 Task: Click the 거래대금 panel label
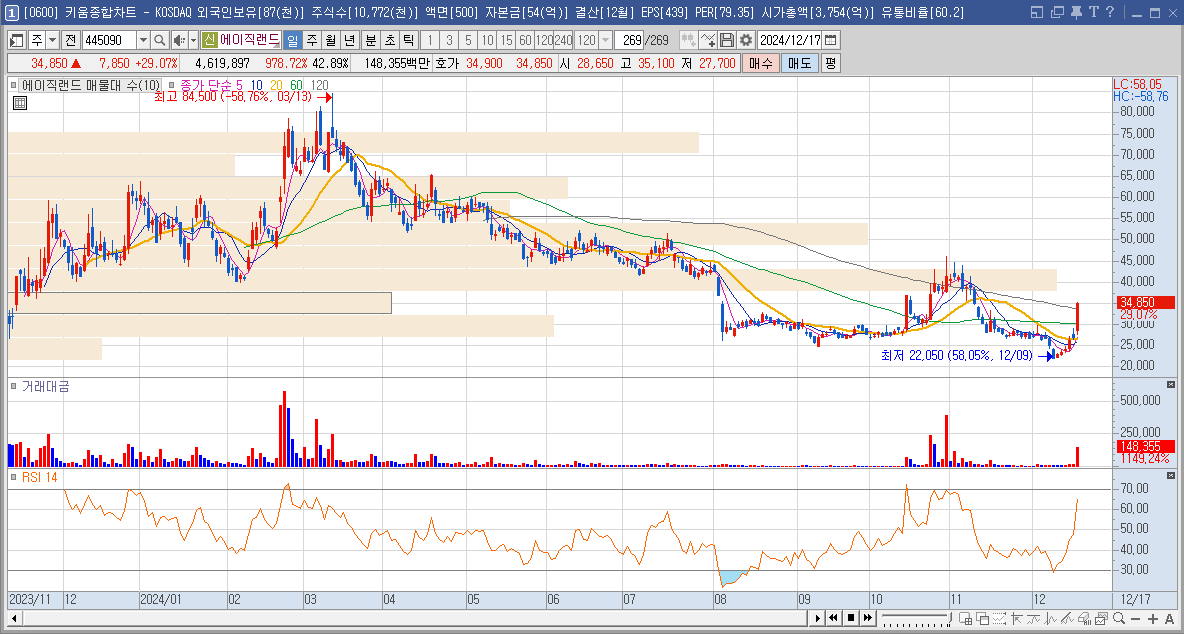tap(45, 386)
